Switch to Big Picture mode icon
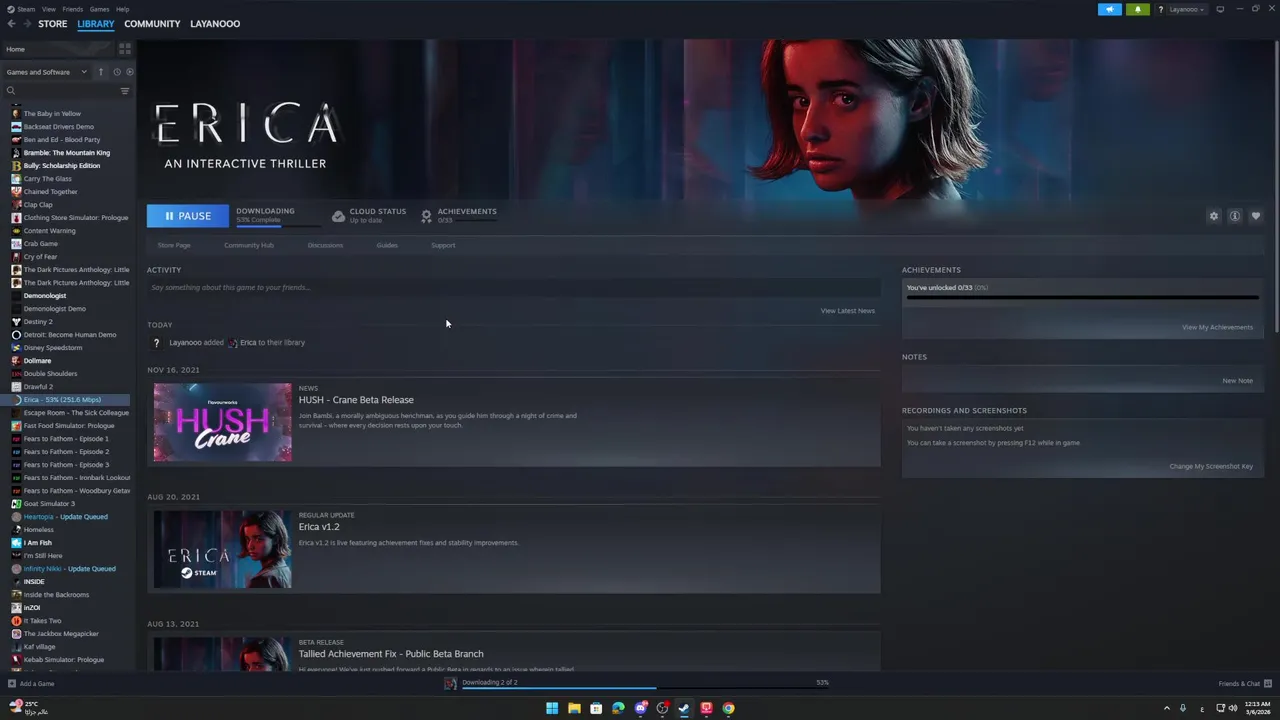The width and height of the screenshot is (1280, 720). click(x=1221, y=9)
